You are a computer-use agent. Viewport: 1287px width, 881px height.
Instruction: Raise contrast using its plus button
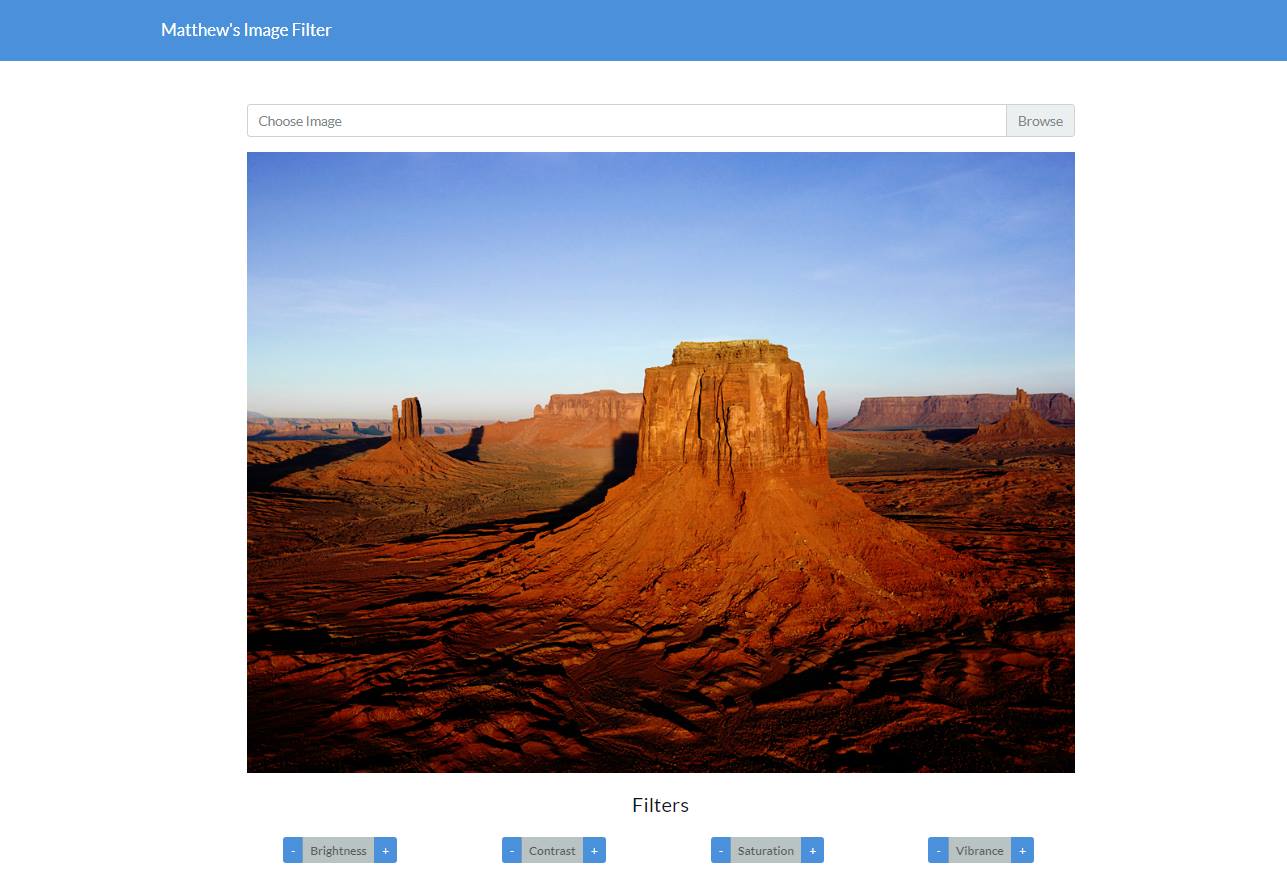tap(594, 850)
